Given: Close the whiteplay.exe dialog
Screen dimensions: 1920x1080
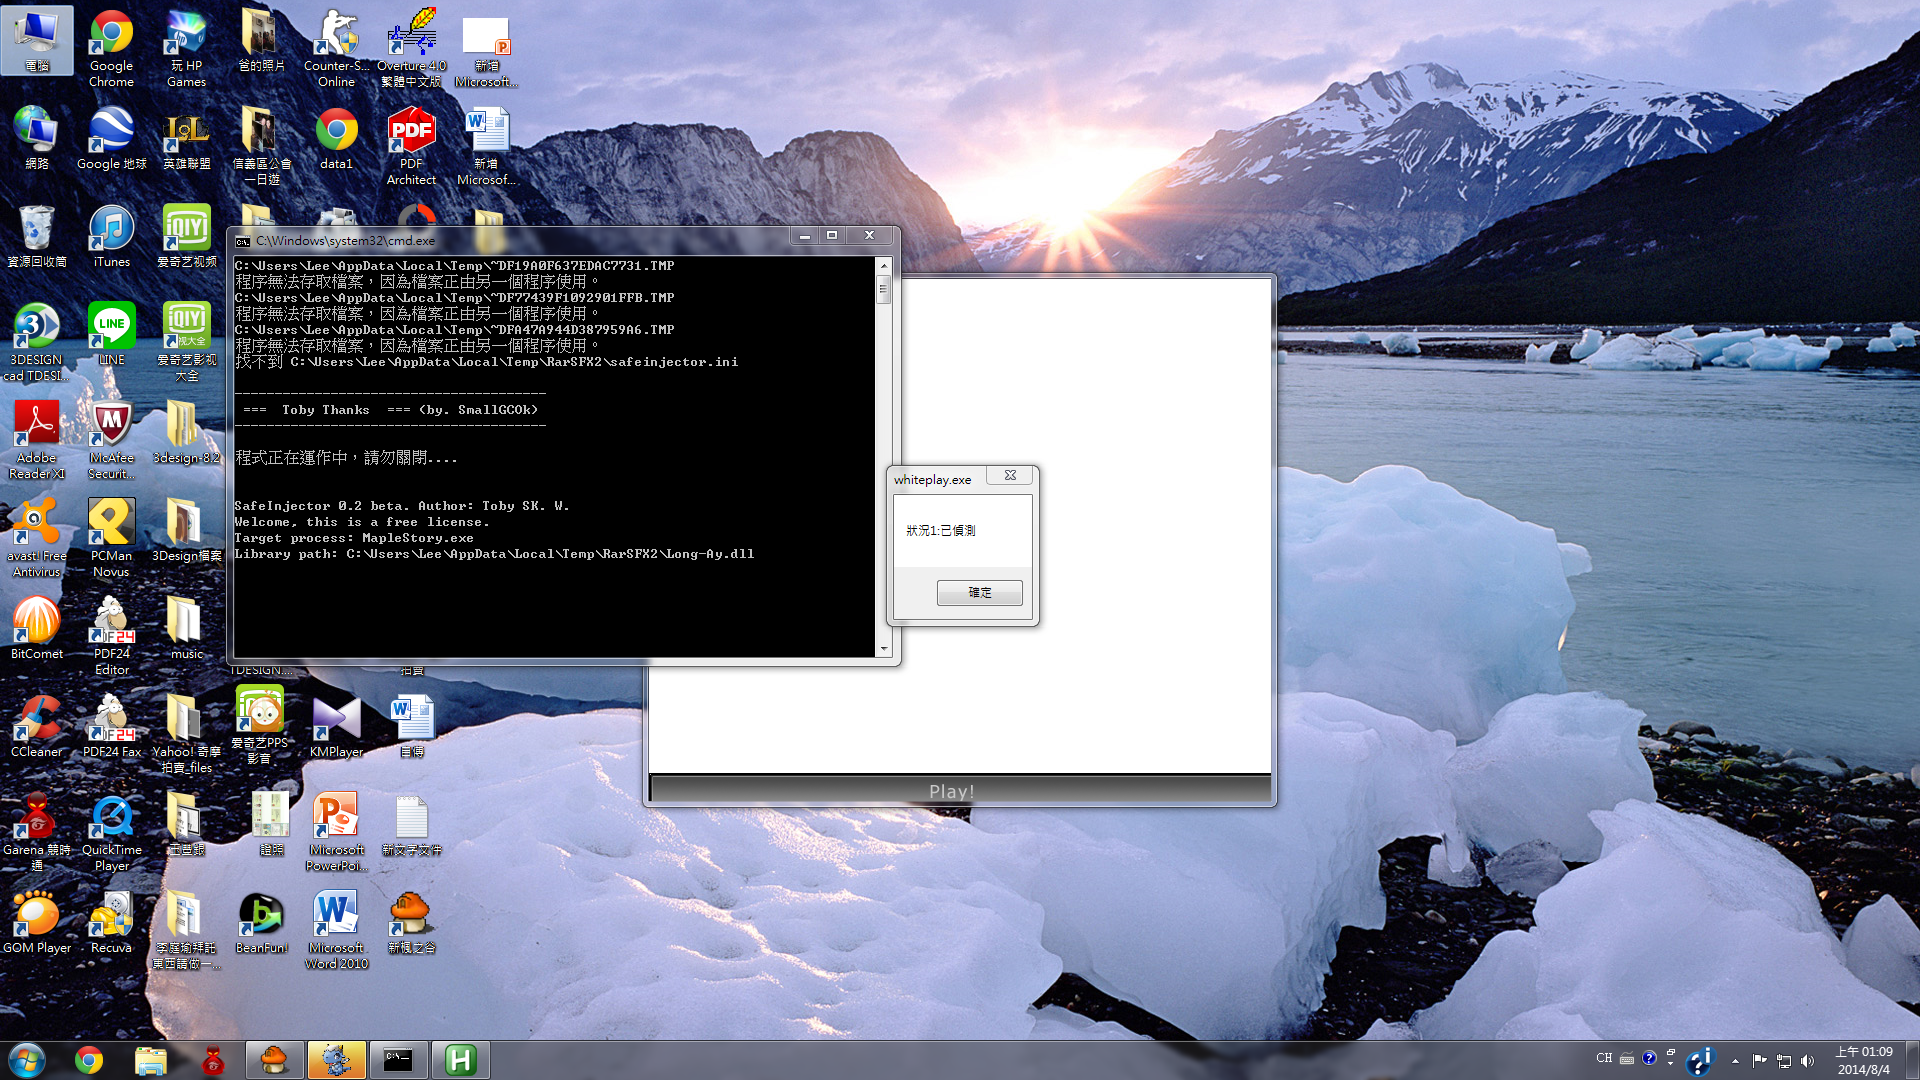Looking at the screenshot, I should [x=1010, y=476].
